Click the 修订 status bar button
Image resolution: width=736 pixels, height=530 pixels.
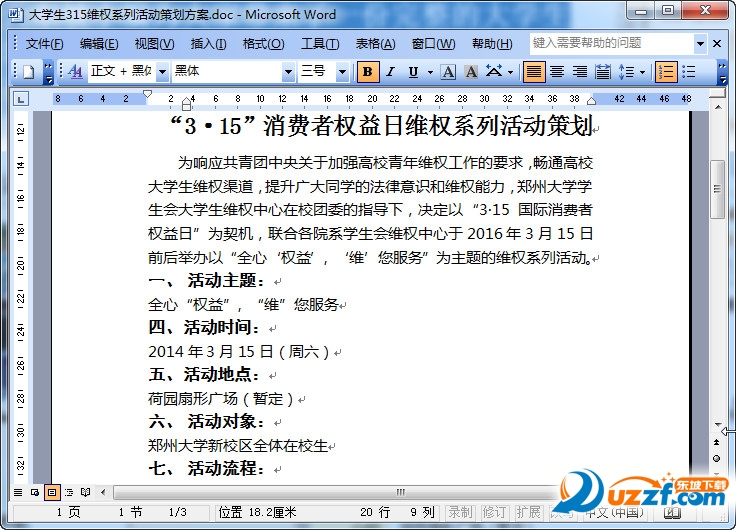pyautogui.click(x=494, y=512)
